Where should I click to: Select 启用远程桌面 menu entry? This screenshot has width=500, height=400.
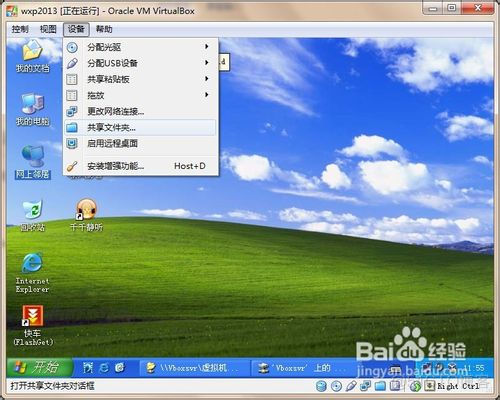(x=140, y=143)
